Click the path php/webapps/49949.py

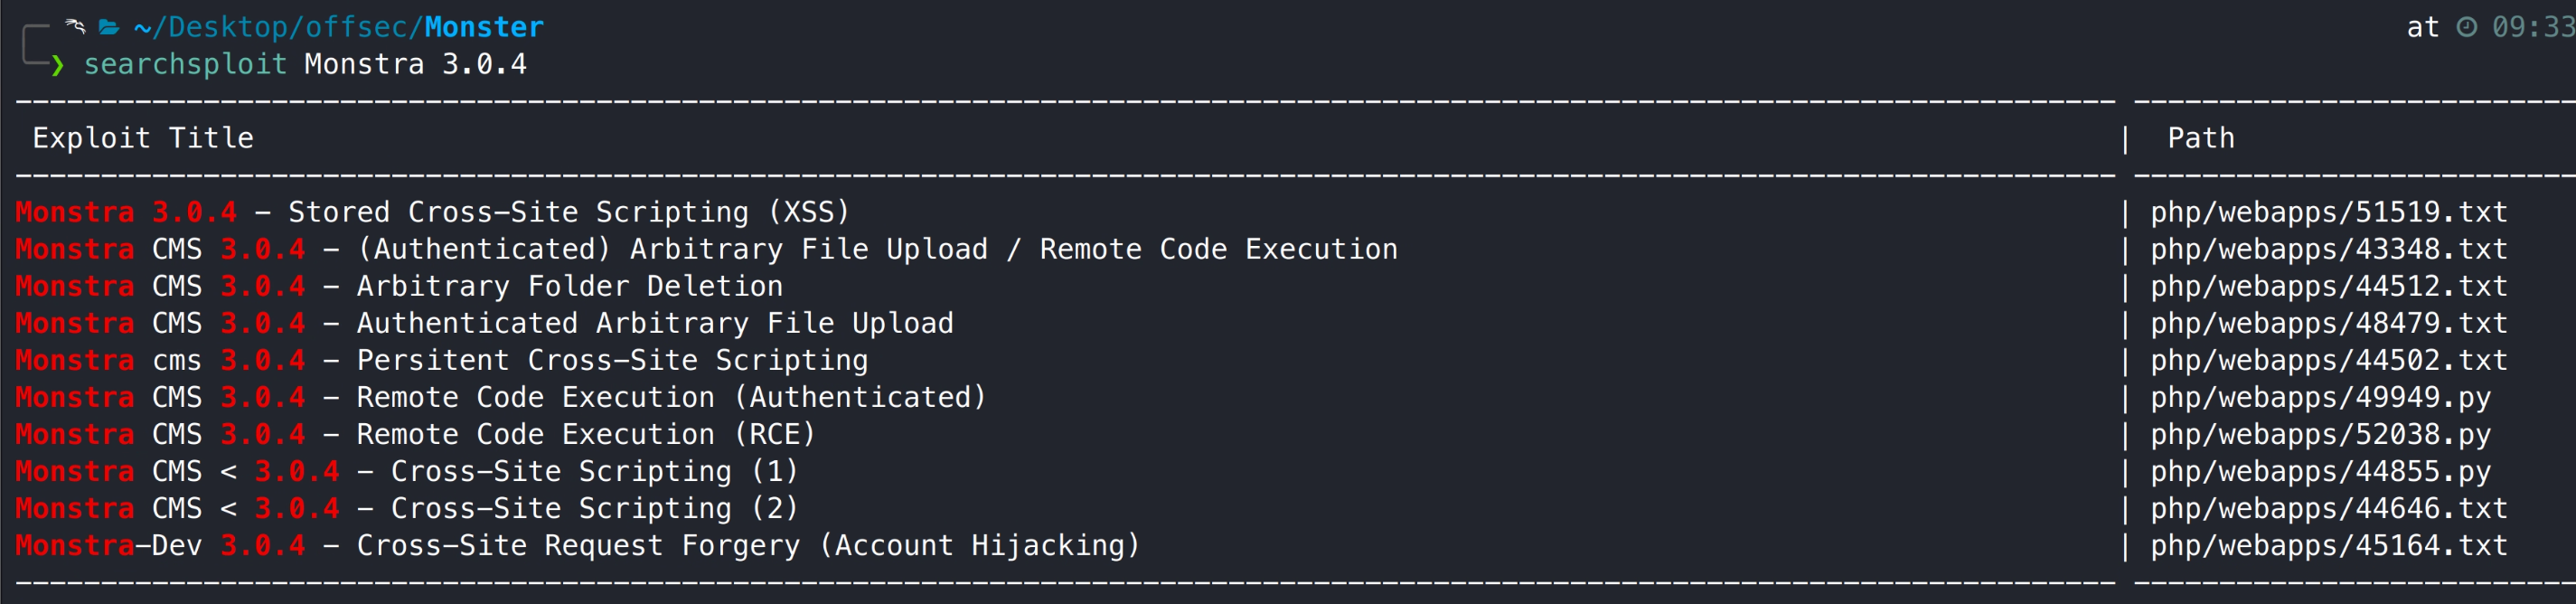click(2320, 398)
